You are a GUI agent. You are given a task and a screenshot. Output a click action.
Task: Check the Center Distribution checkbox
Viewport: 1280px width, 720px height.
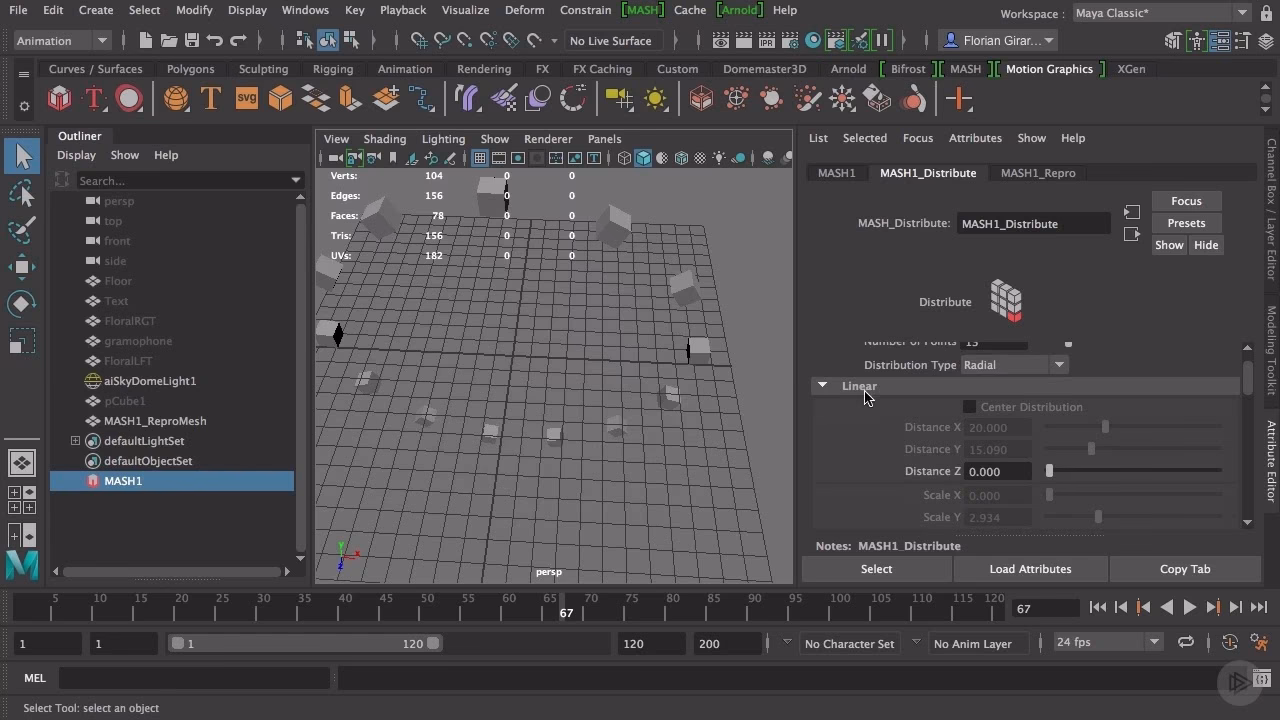pos(969,407)
